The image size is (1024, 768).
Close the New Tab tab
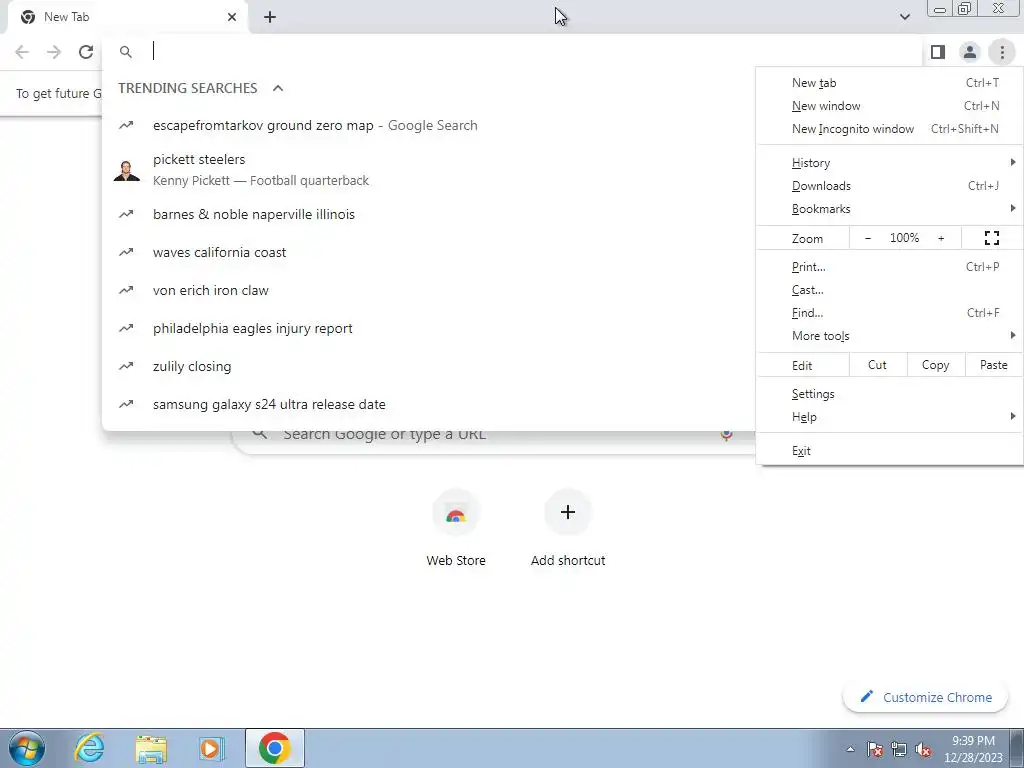click(232, 17)
